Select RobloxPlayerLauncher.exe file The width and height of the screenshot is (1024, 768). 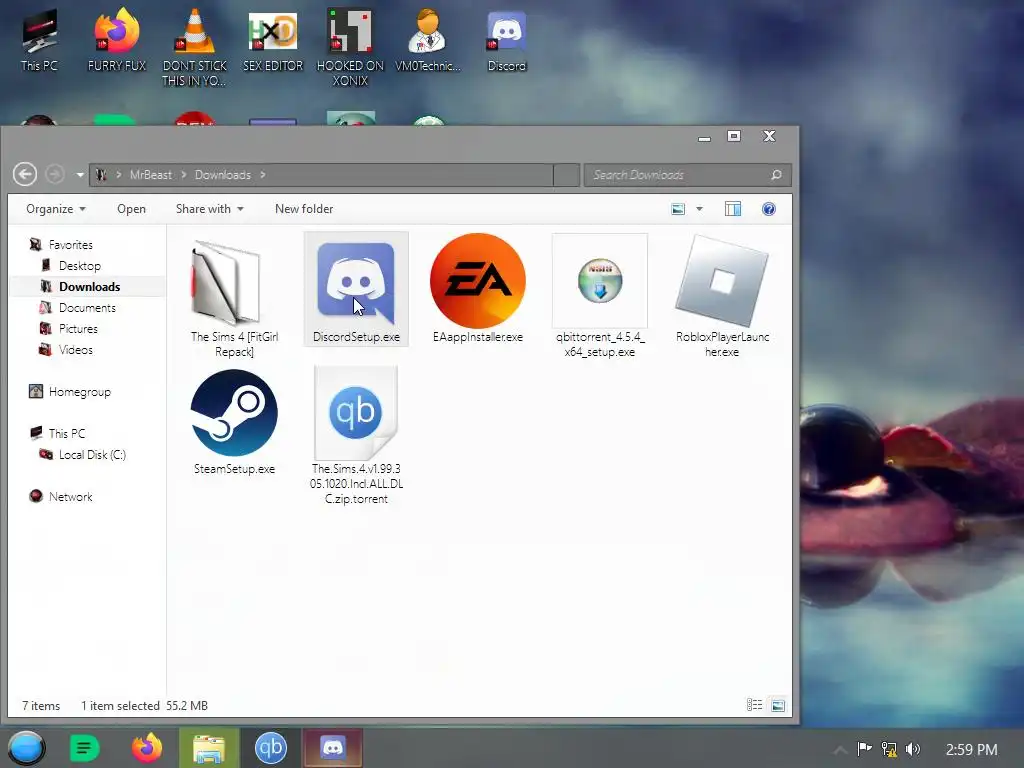(722, 296)
